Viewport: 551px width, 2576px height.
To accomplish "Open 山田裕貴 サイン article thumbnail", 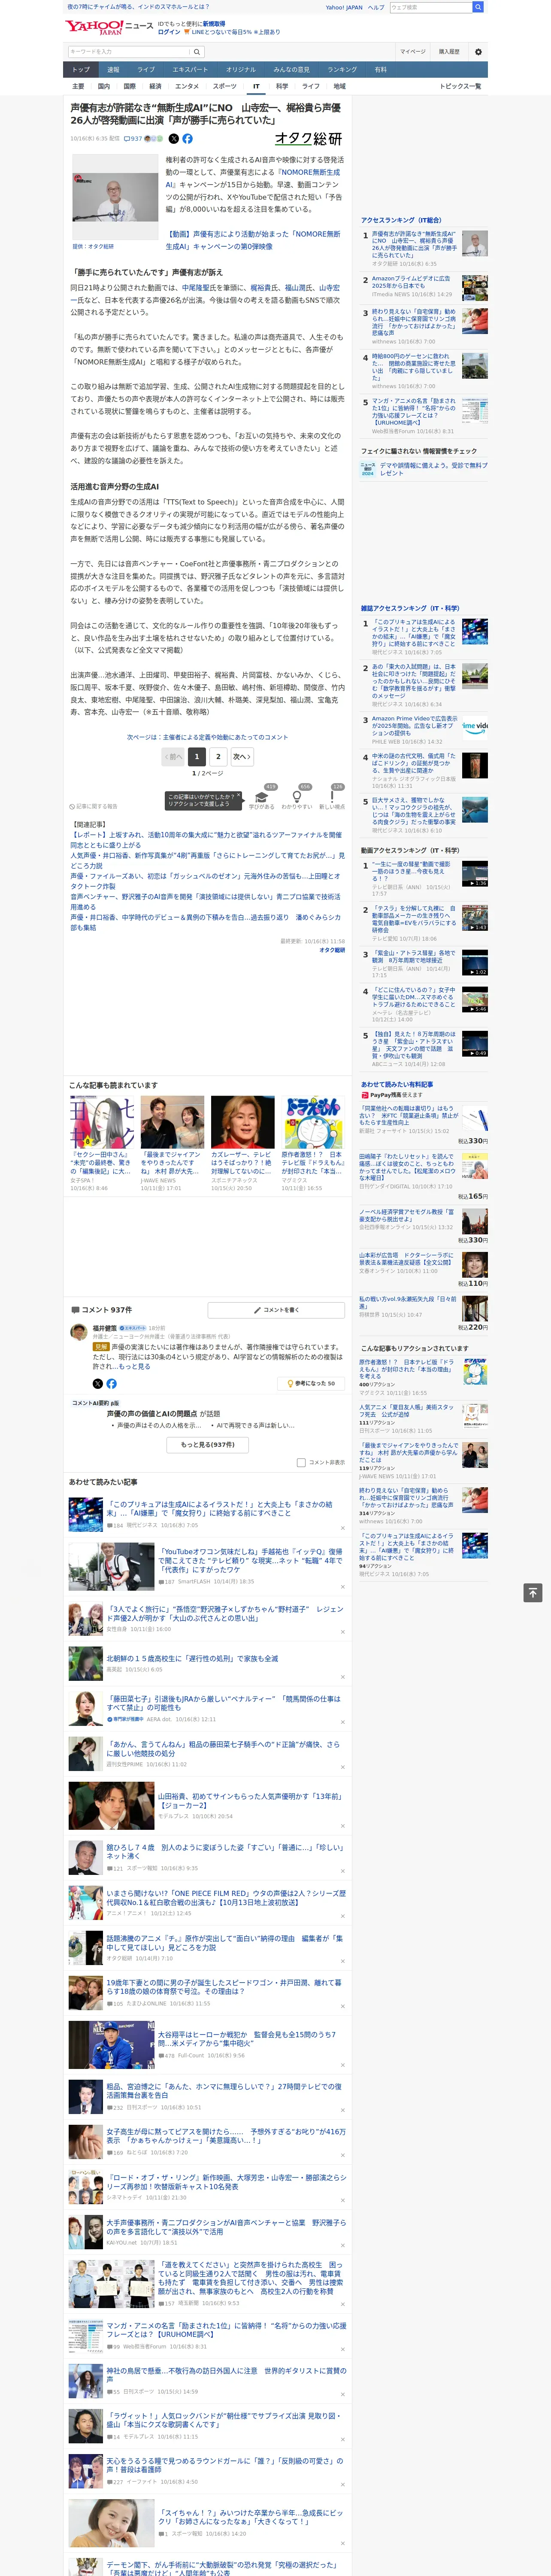I will [111, 1806].
